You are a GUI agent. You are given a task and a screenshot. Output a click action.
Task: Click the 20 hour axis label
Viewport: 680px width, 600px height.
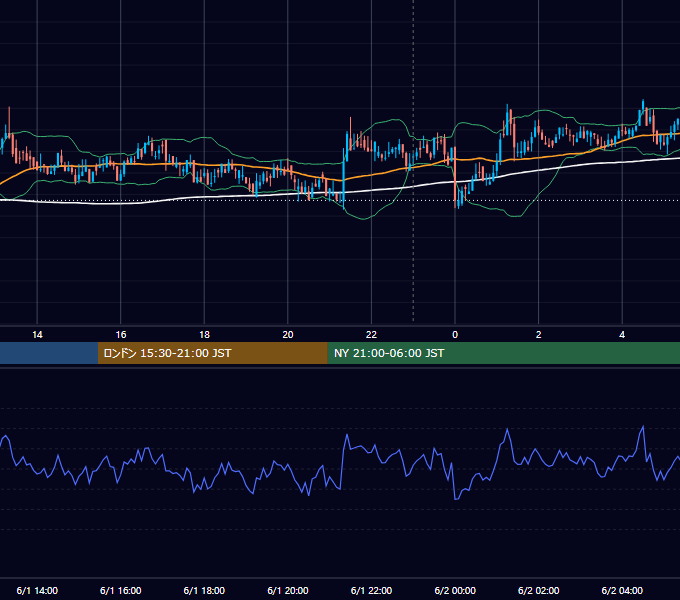288,335
